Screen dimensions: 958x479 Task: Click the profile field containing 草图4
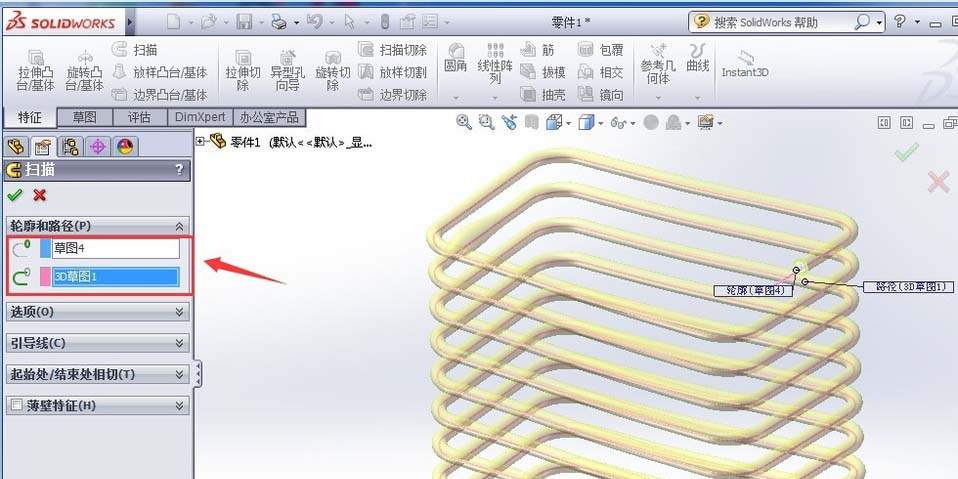(x=116, y=248)
